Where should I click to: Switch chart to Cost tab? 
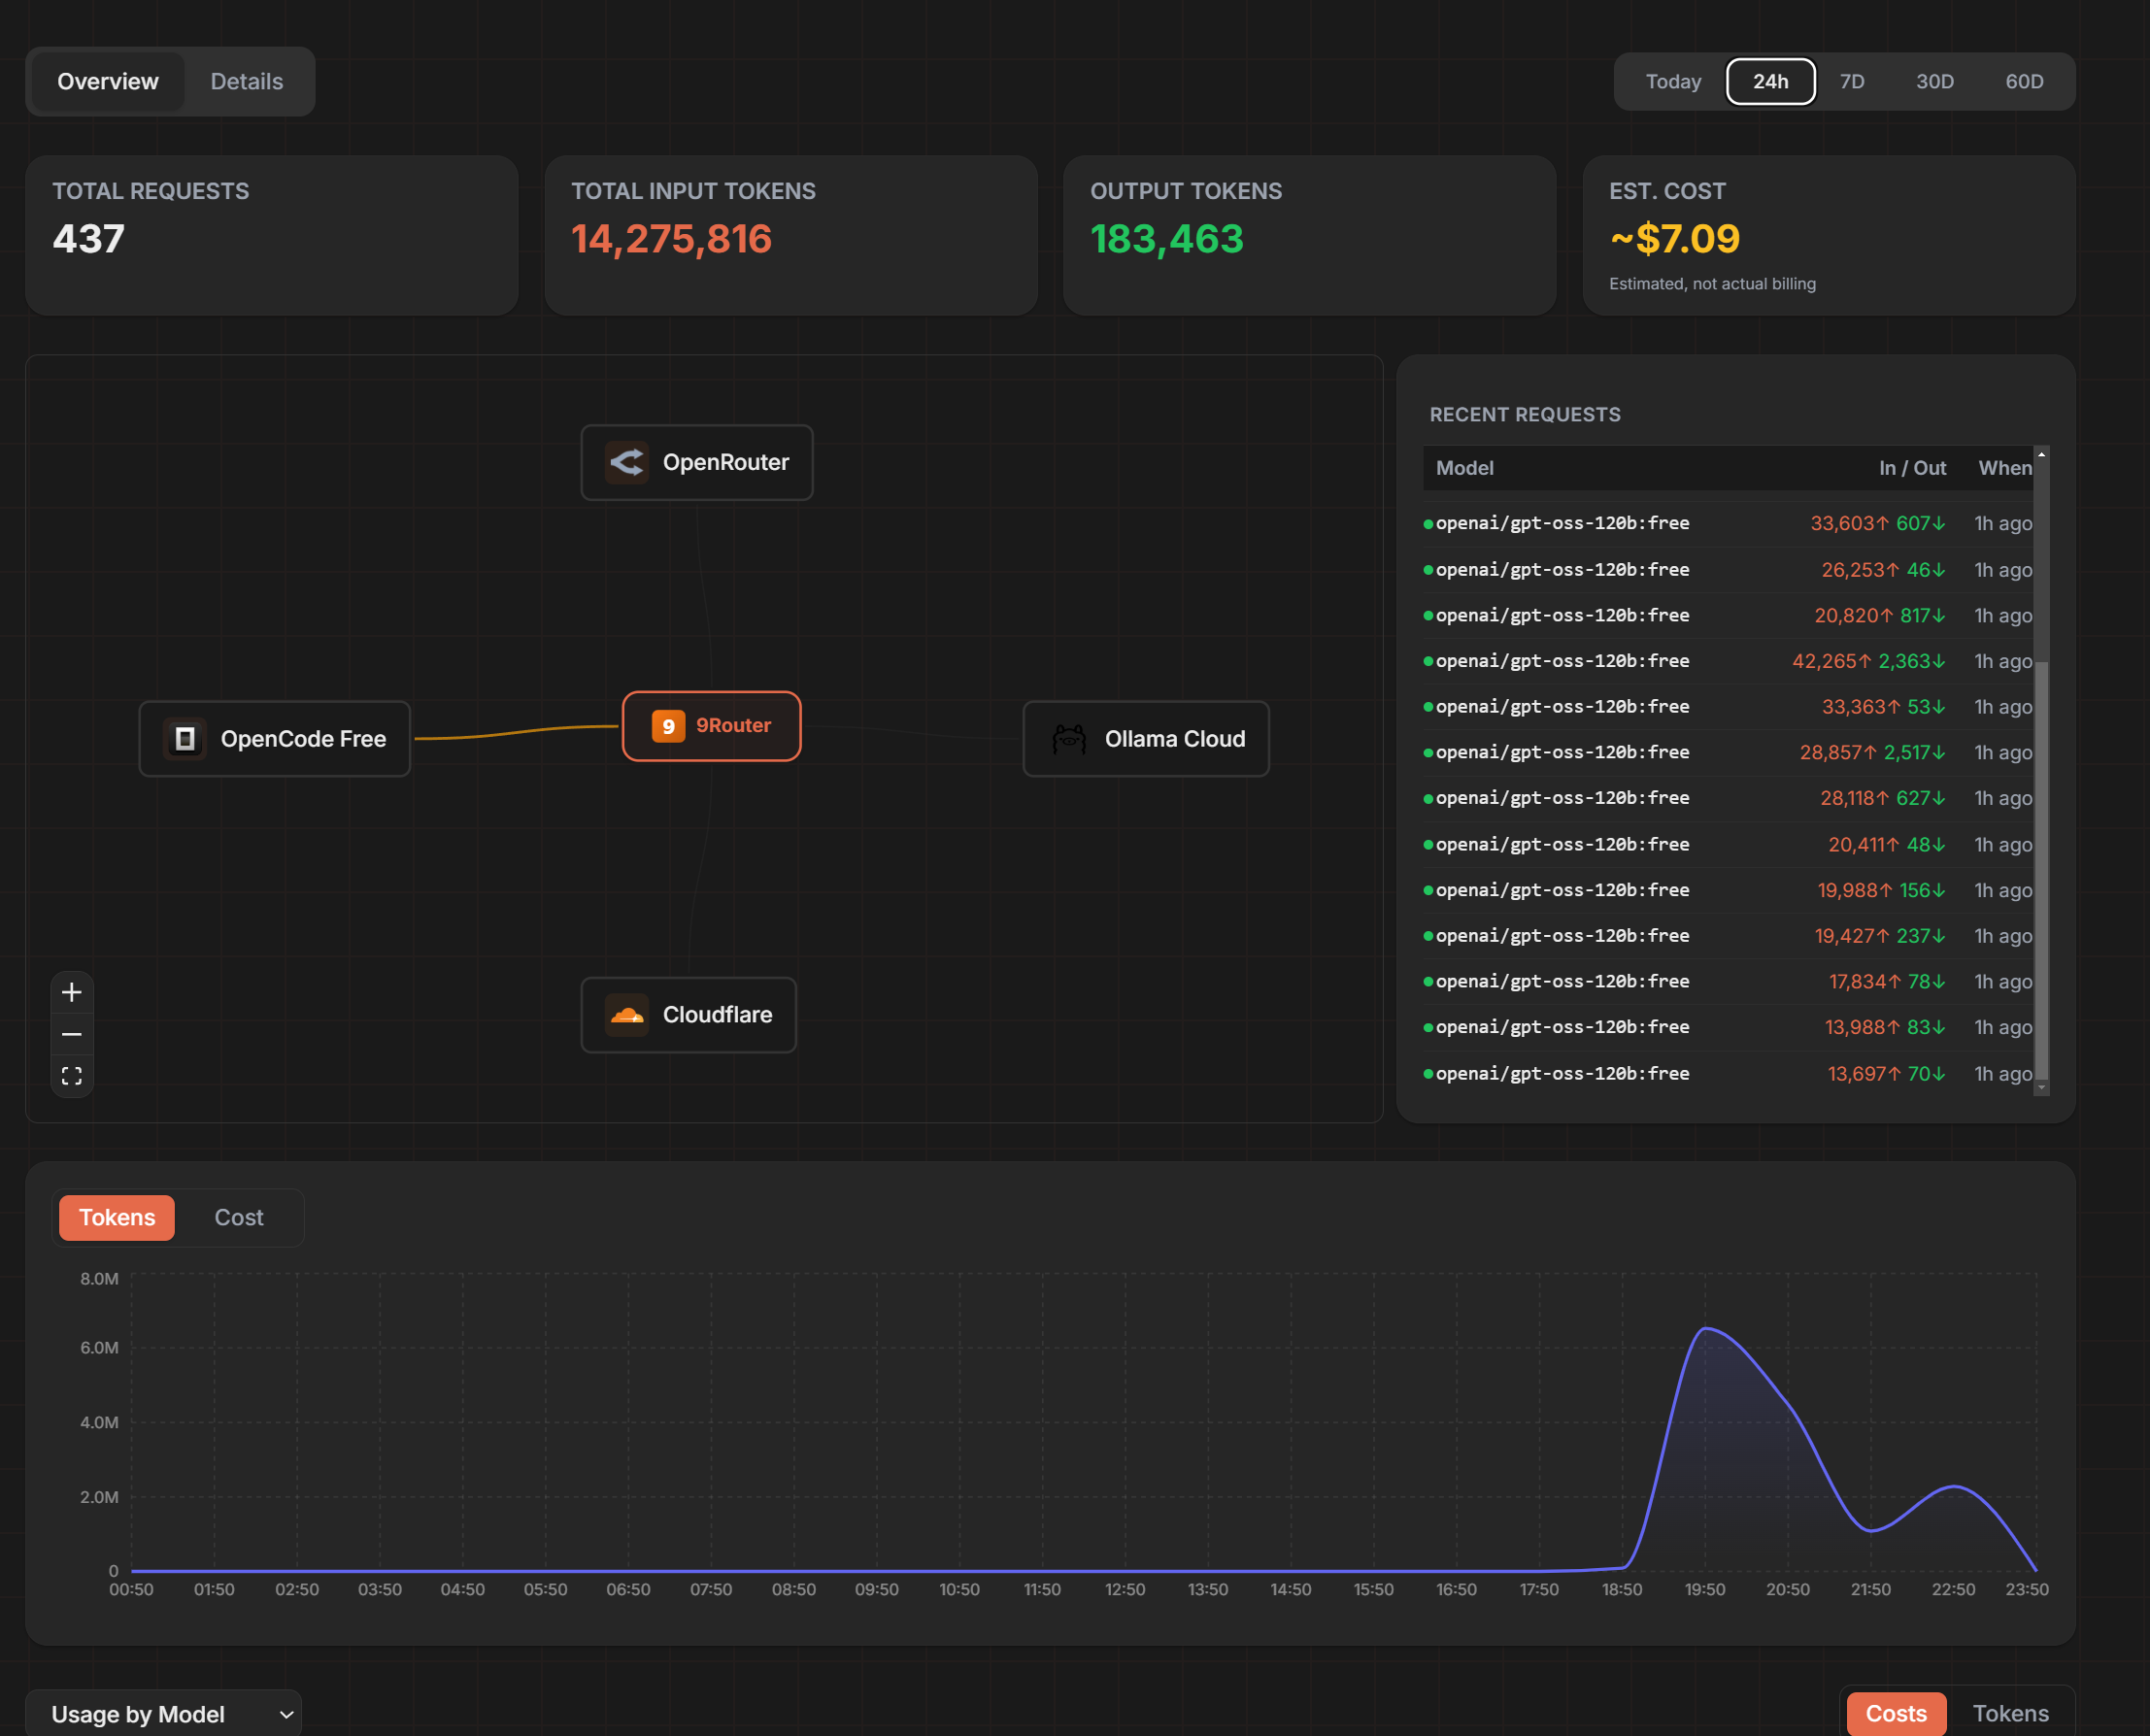[239, 1218]
